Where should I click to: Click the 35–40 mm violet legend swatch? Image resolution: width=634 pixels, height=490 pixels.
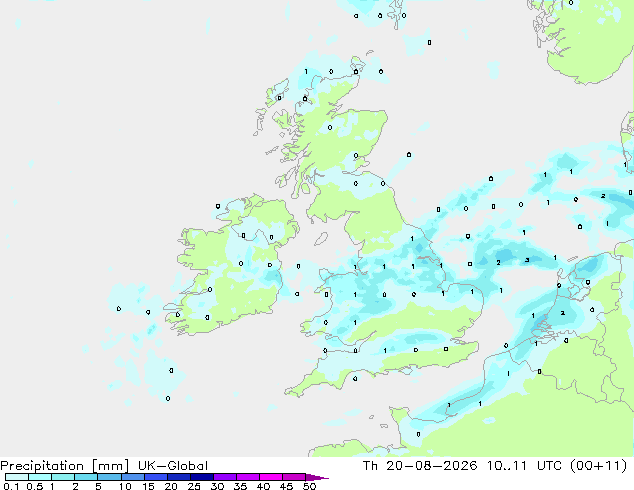click(x=248, y=477)
